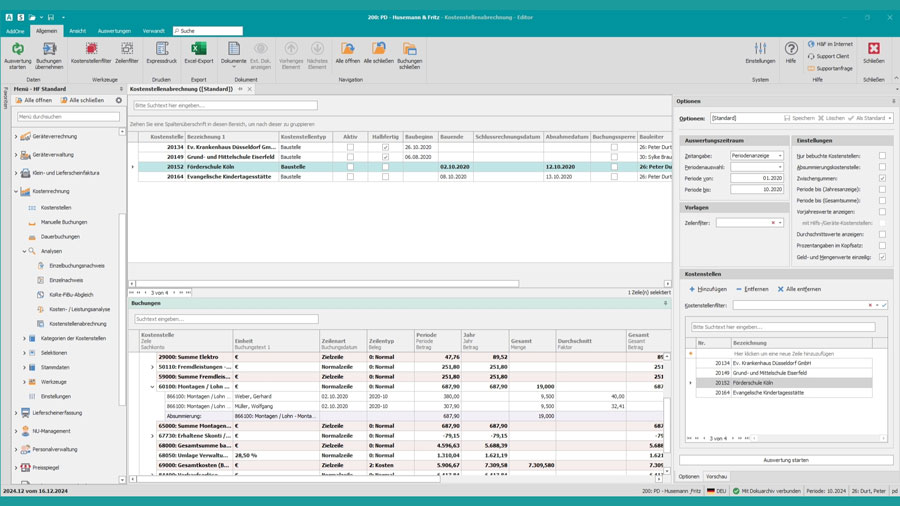This screenshot has height=506, width=900.
Task: Open the Auswertungen ribbon tab
Action: (114, 31)
